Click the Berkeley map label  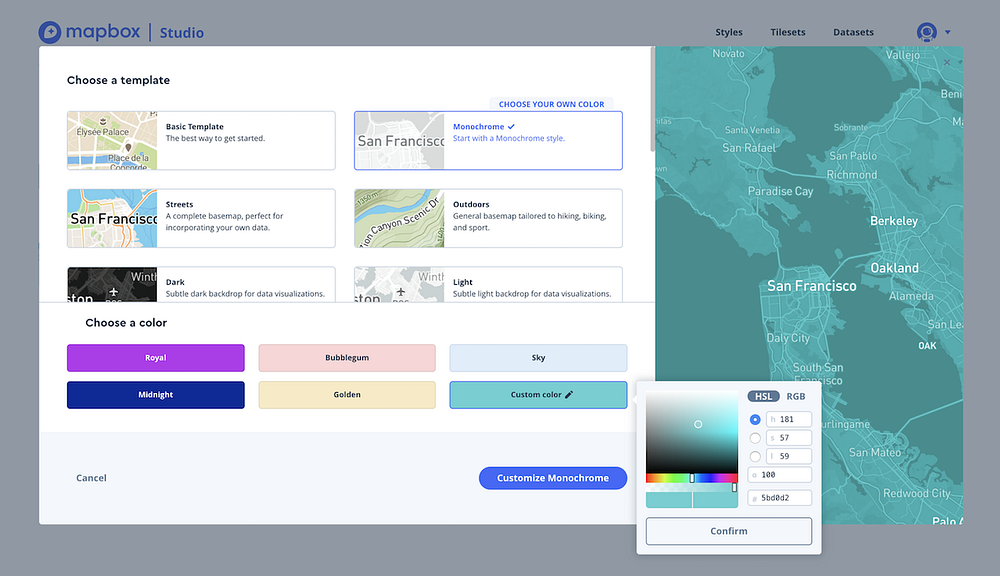(x=894, y=221)
